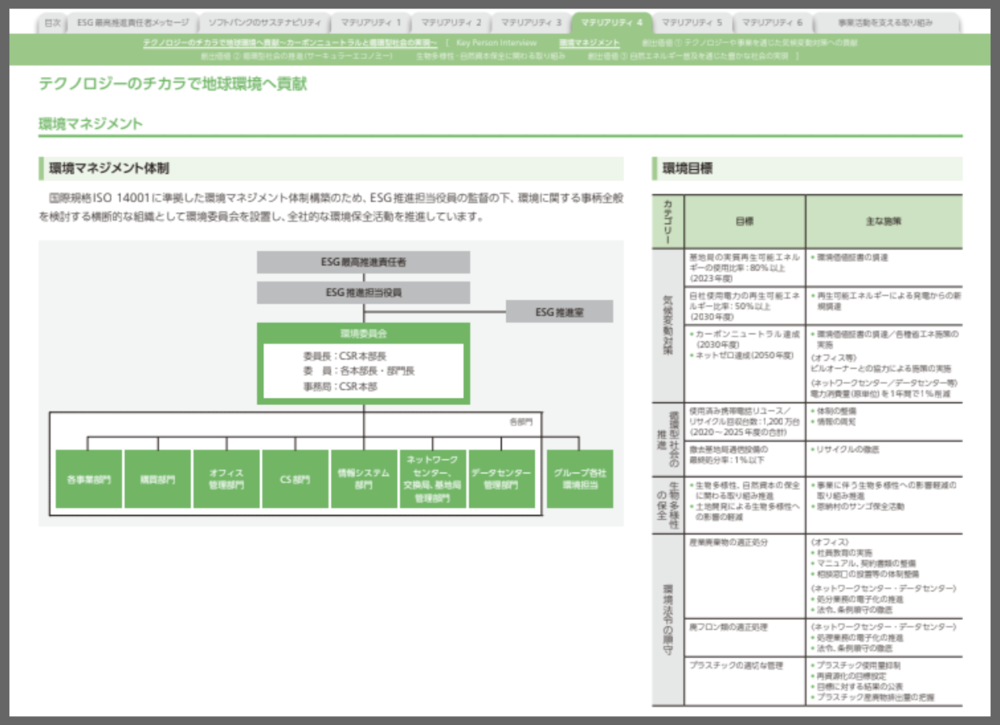Select the CS部門 box
Viewport: 1000px width, 725px height.
pos(295,479)
